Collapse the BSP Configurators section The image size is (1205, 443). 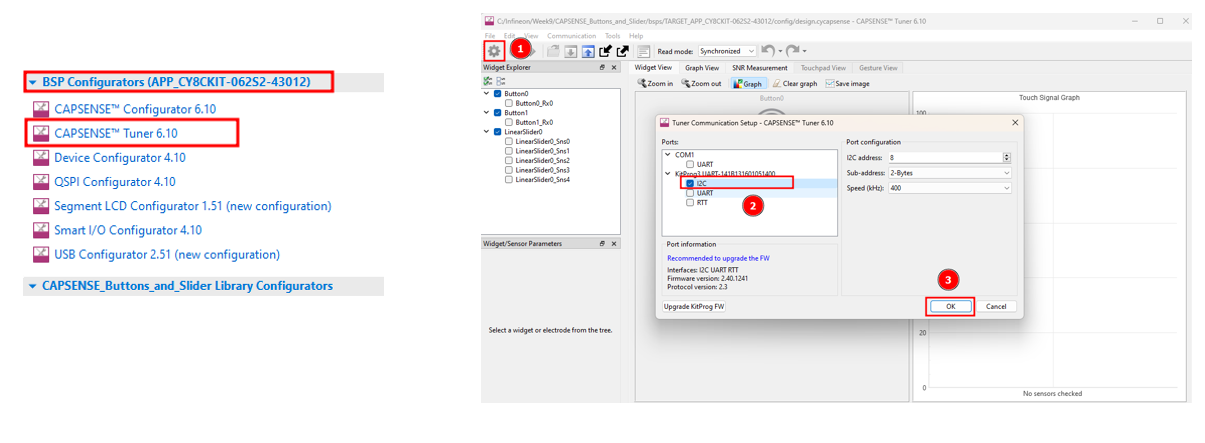click(x=33, y=82)
